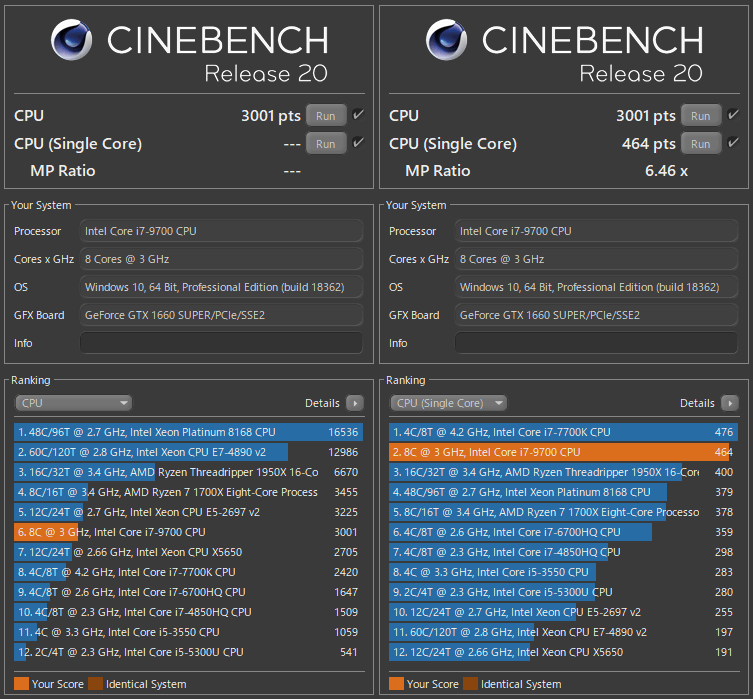Select i7-4850HQ row scoring 1509
Screen dimensions: 753x699
coord(188,612)
